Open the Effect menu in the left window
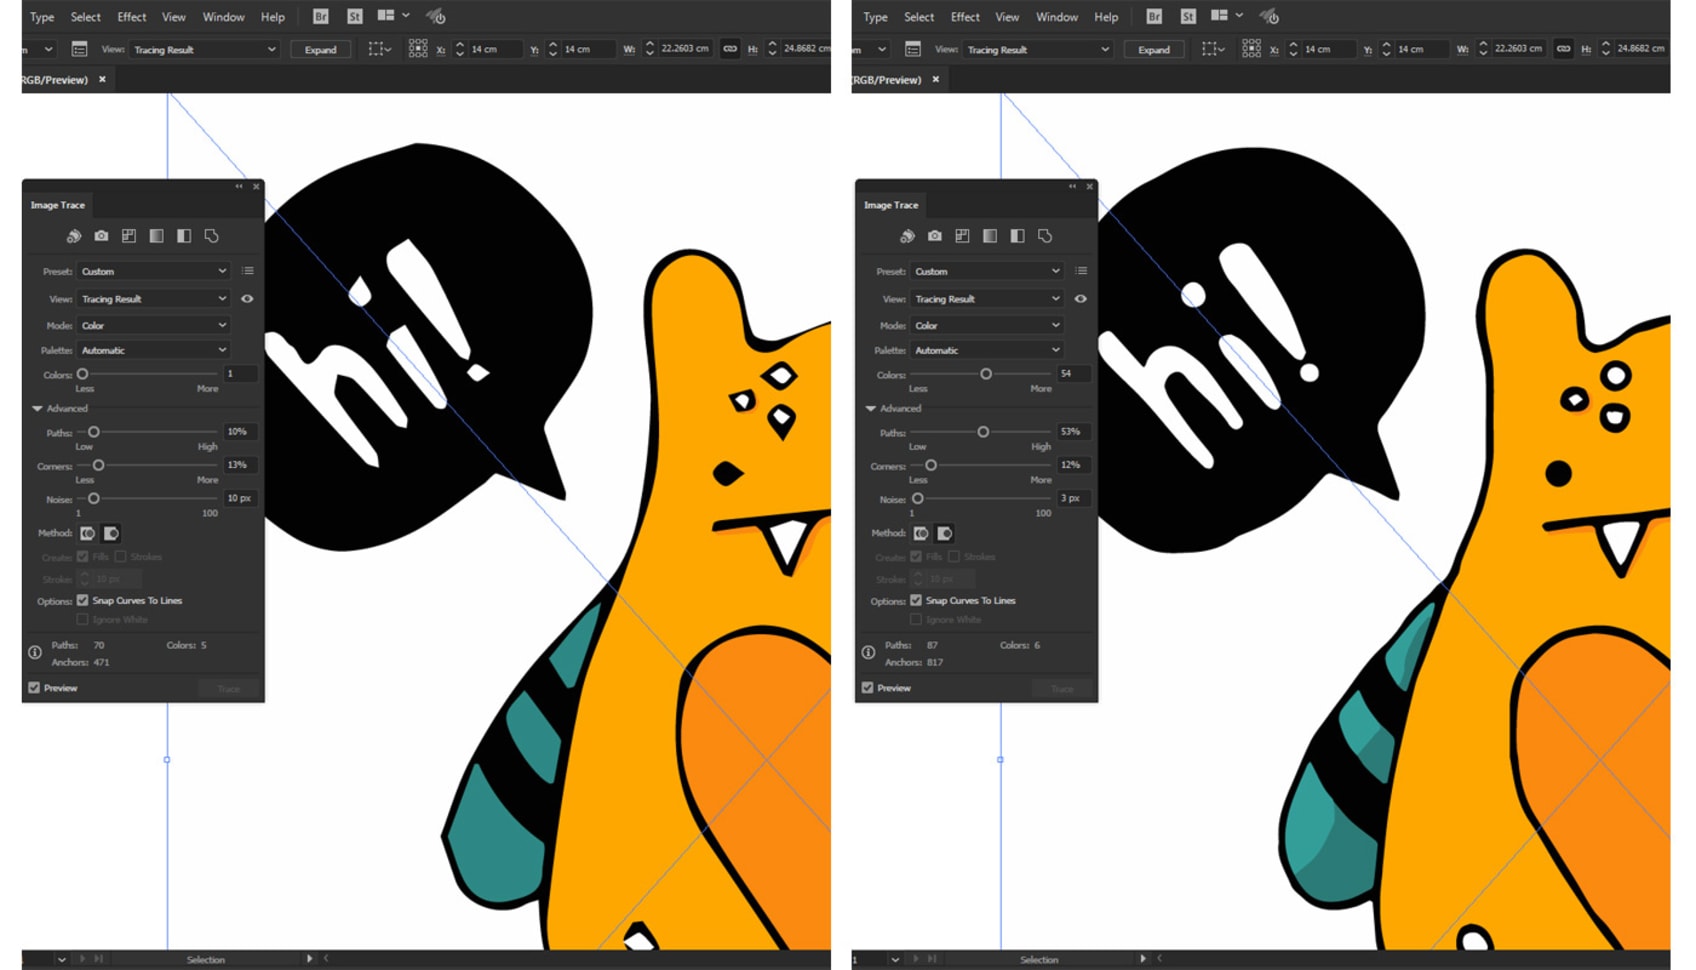Viewport: 1696px width, 970px height. [131, 17]
